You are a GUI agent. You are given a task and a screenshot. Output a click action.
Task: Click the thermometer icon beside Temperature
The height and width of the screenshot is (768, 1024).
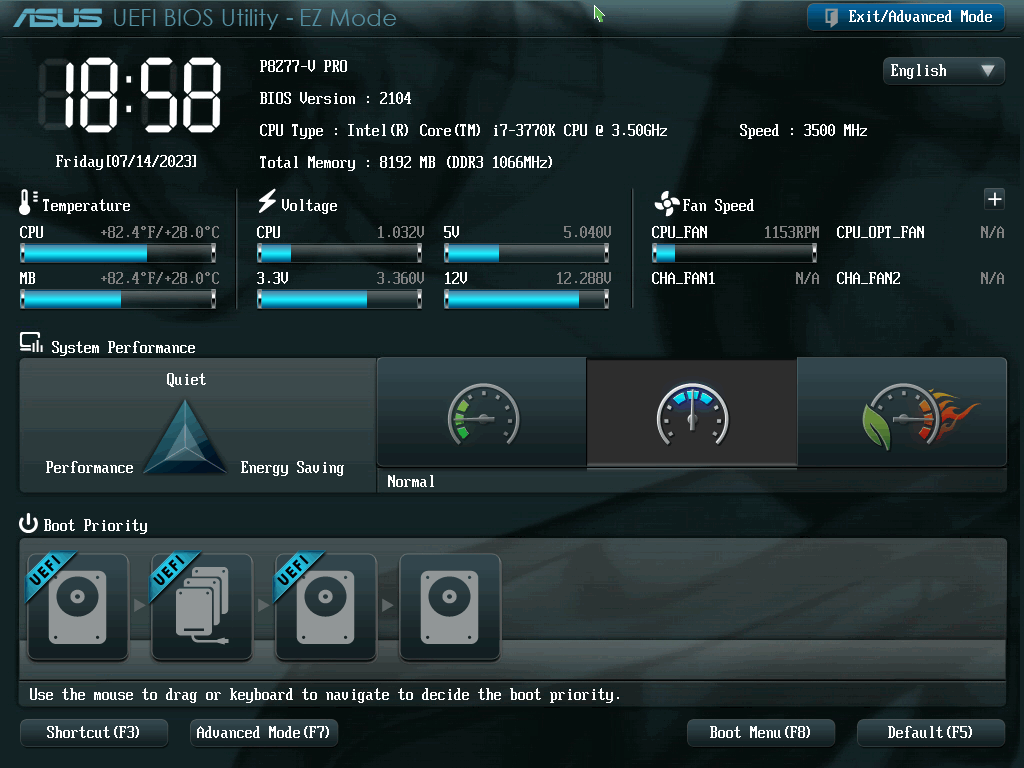(27, 202)
